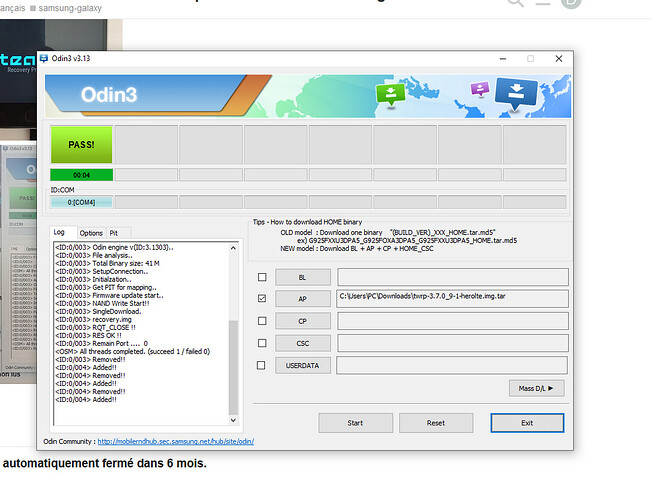Screen dimensions: 652x500
Task: Click the CP file path field
Action: 452,321
